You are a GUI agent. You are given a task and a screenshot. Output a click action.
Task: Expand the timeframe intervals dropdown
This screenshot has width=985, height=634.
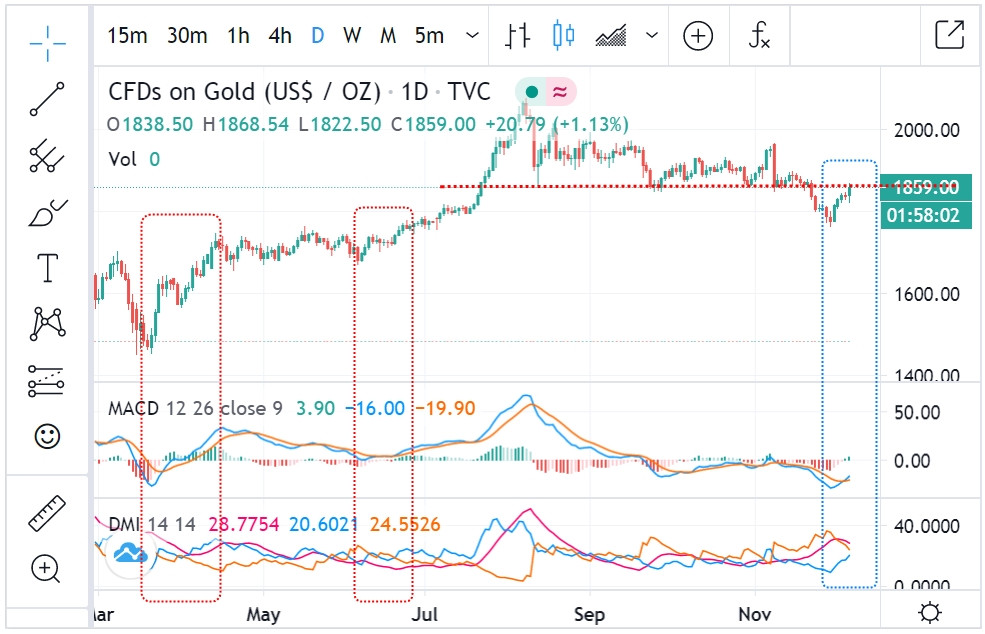[472, 36]
